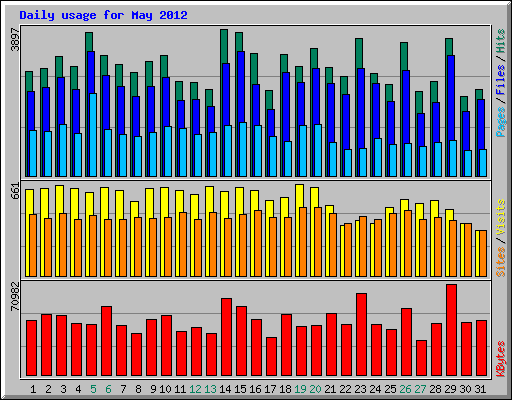Click the vertical "Files" legend word
Screen dimensions: 512x400
tap(500, 80)
